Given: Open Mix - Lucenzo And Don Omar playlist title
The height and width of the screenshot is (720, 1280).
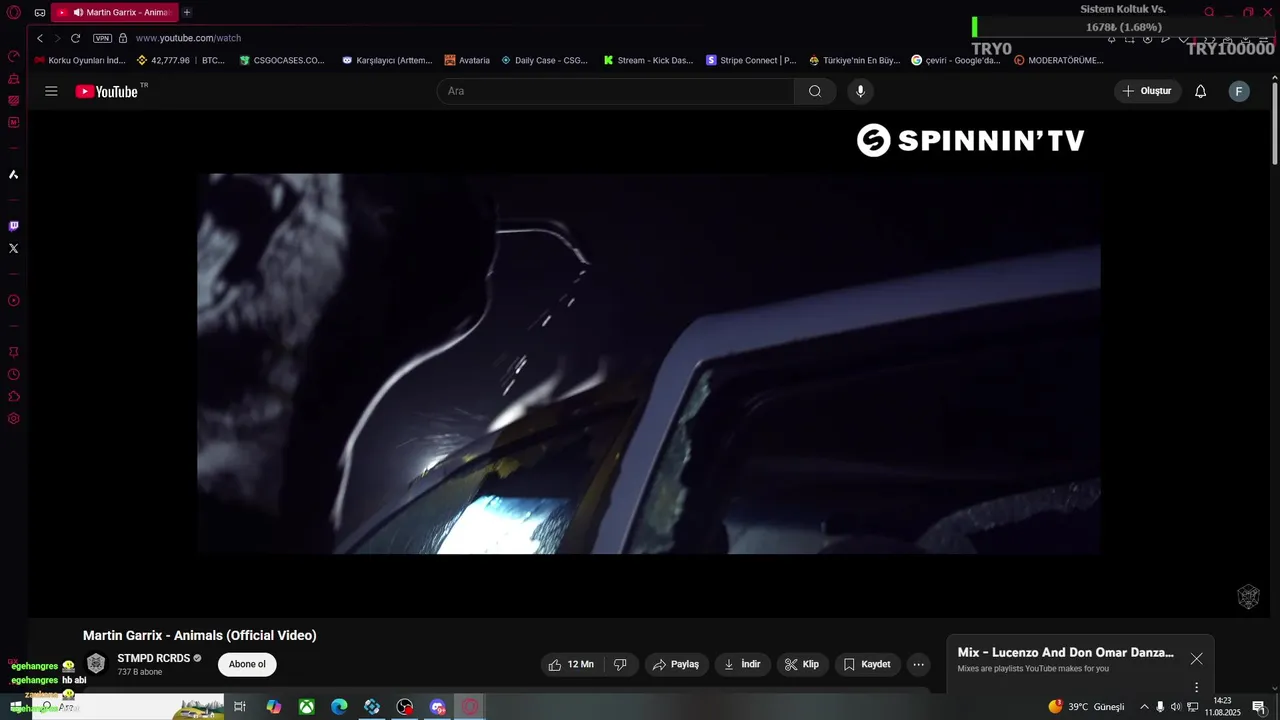Looking at the screenshot, I should 1065,652.
